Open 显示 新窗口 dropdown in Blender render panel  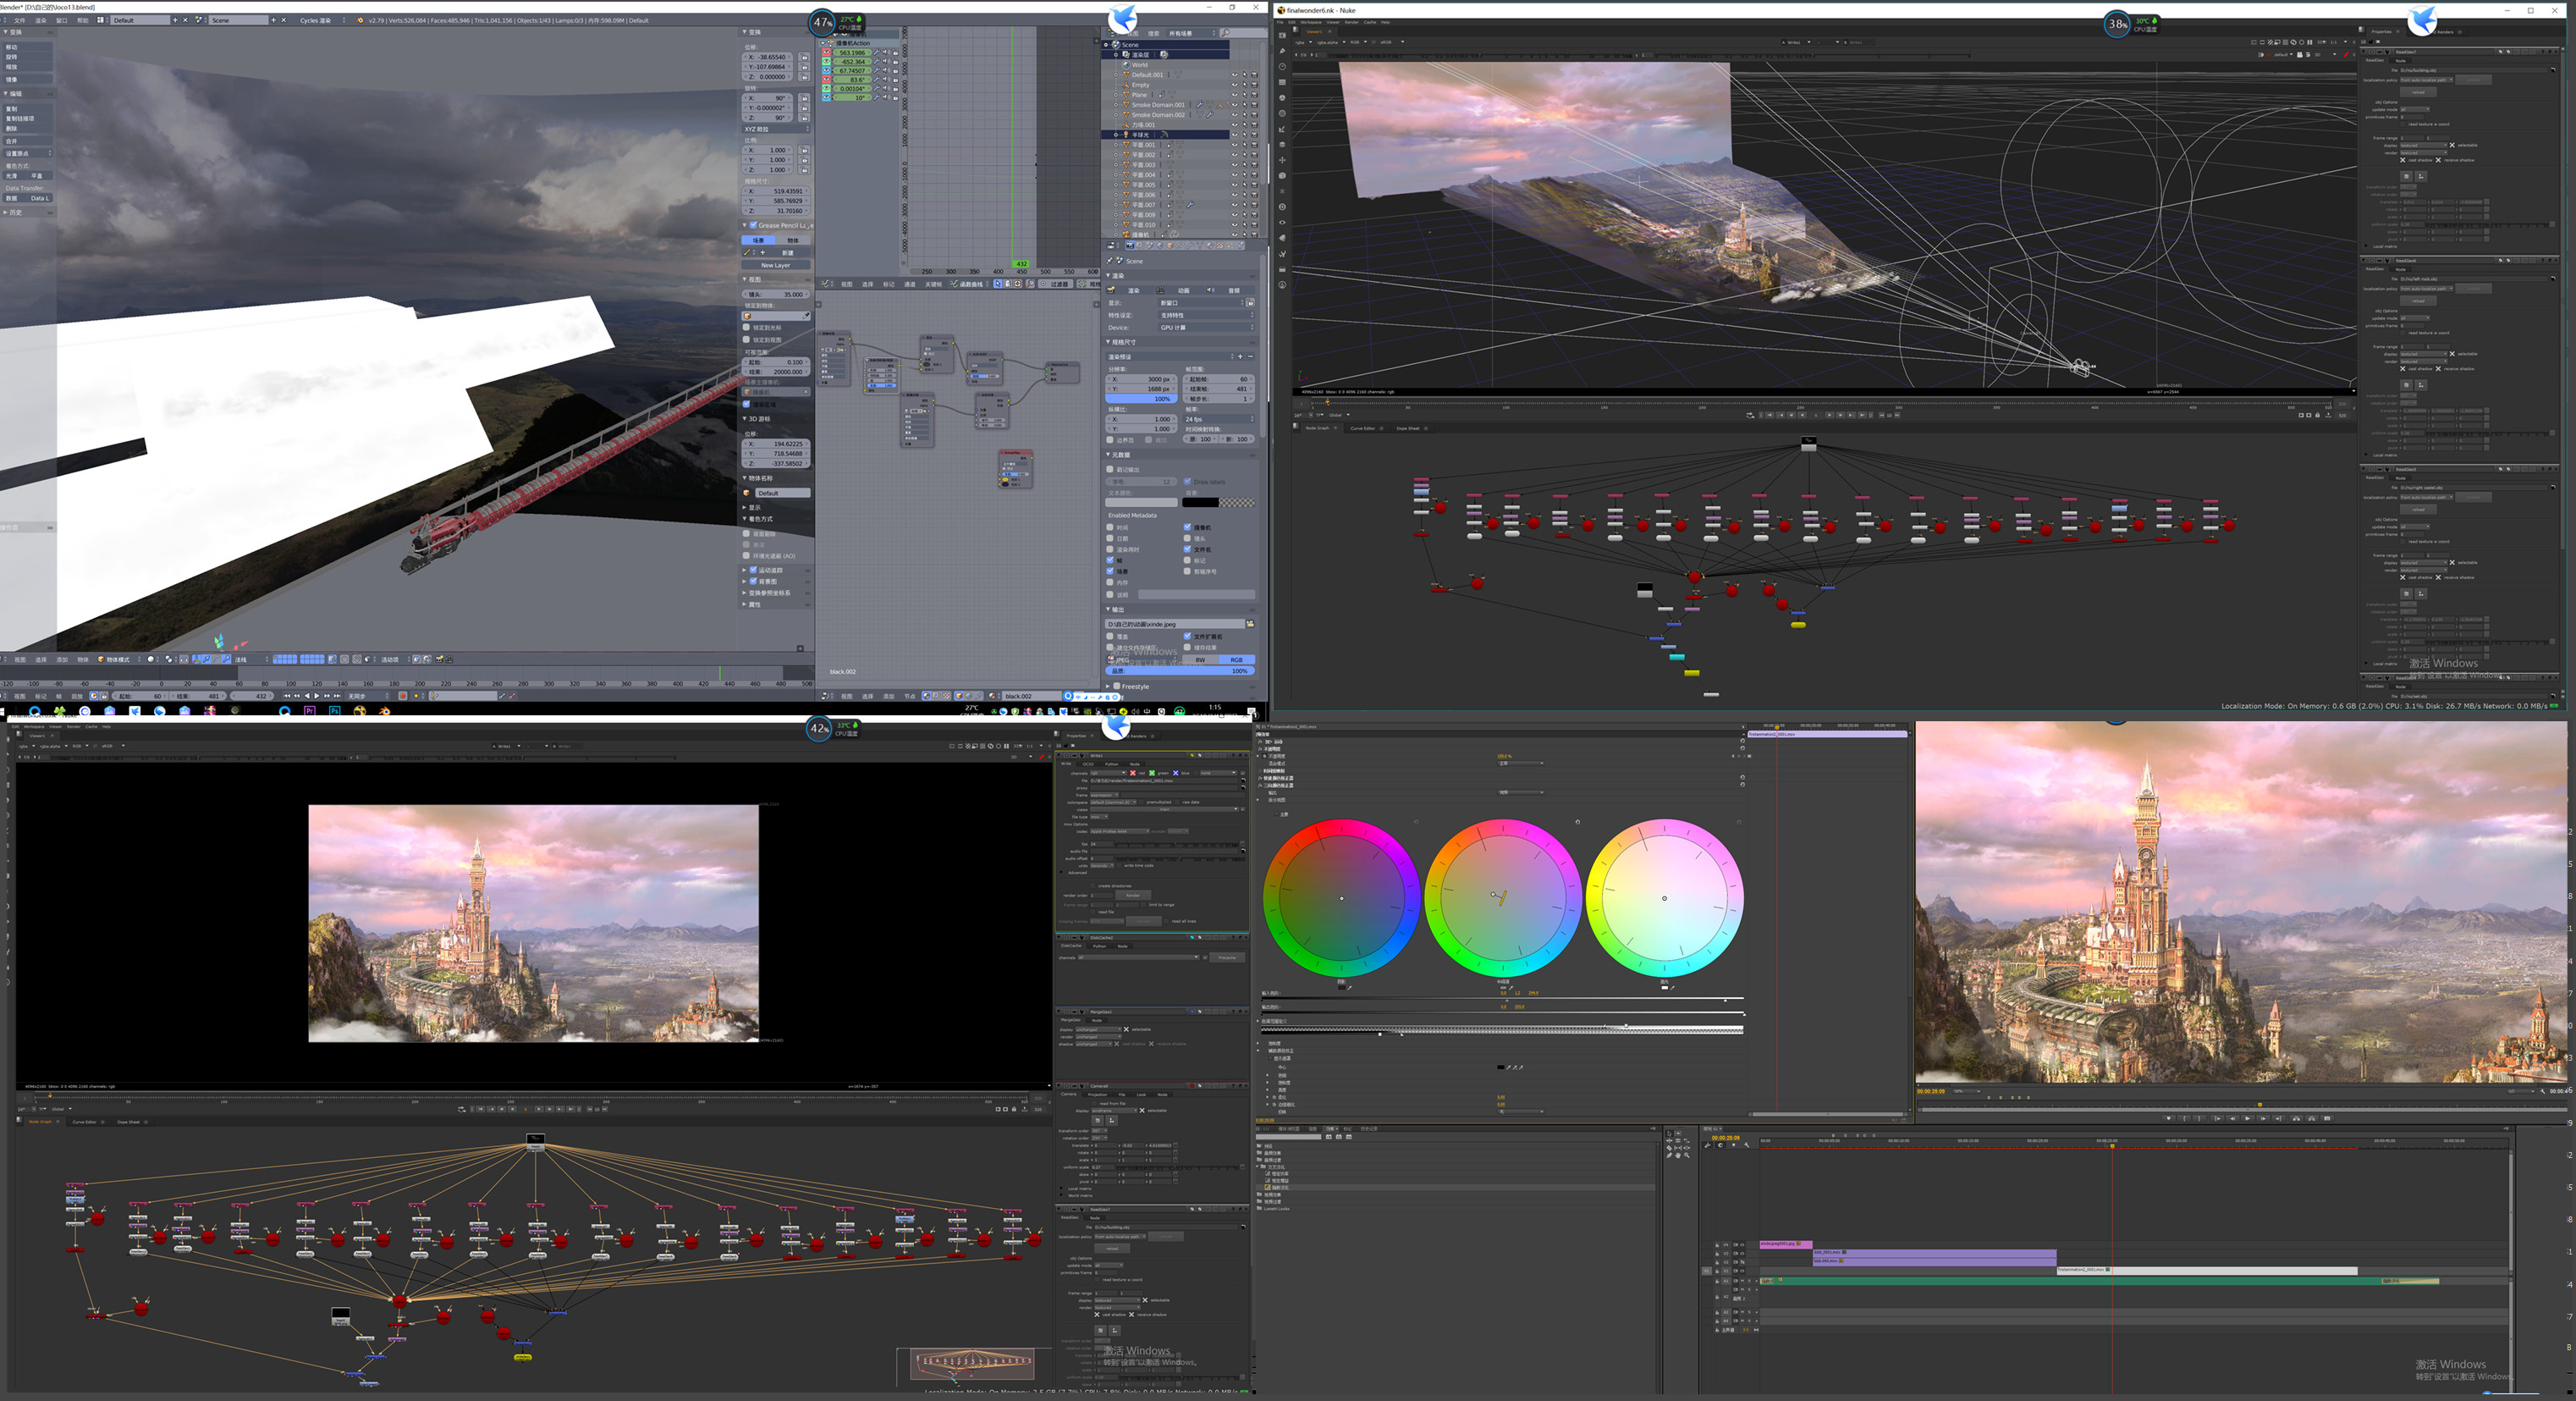tap(1200, 303)
